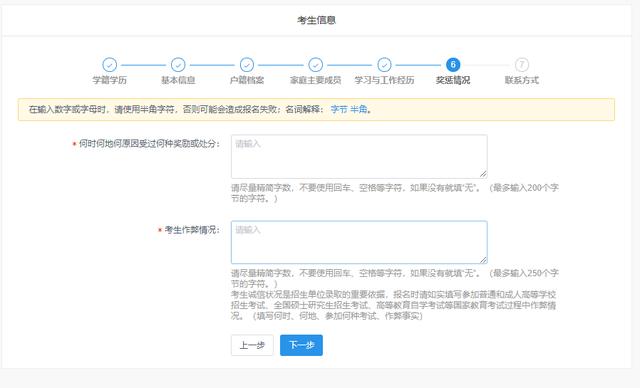Click the 下一步 button

[301, 345]
